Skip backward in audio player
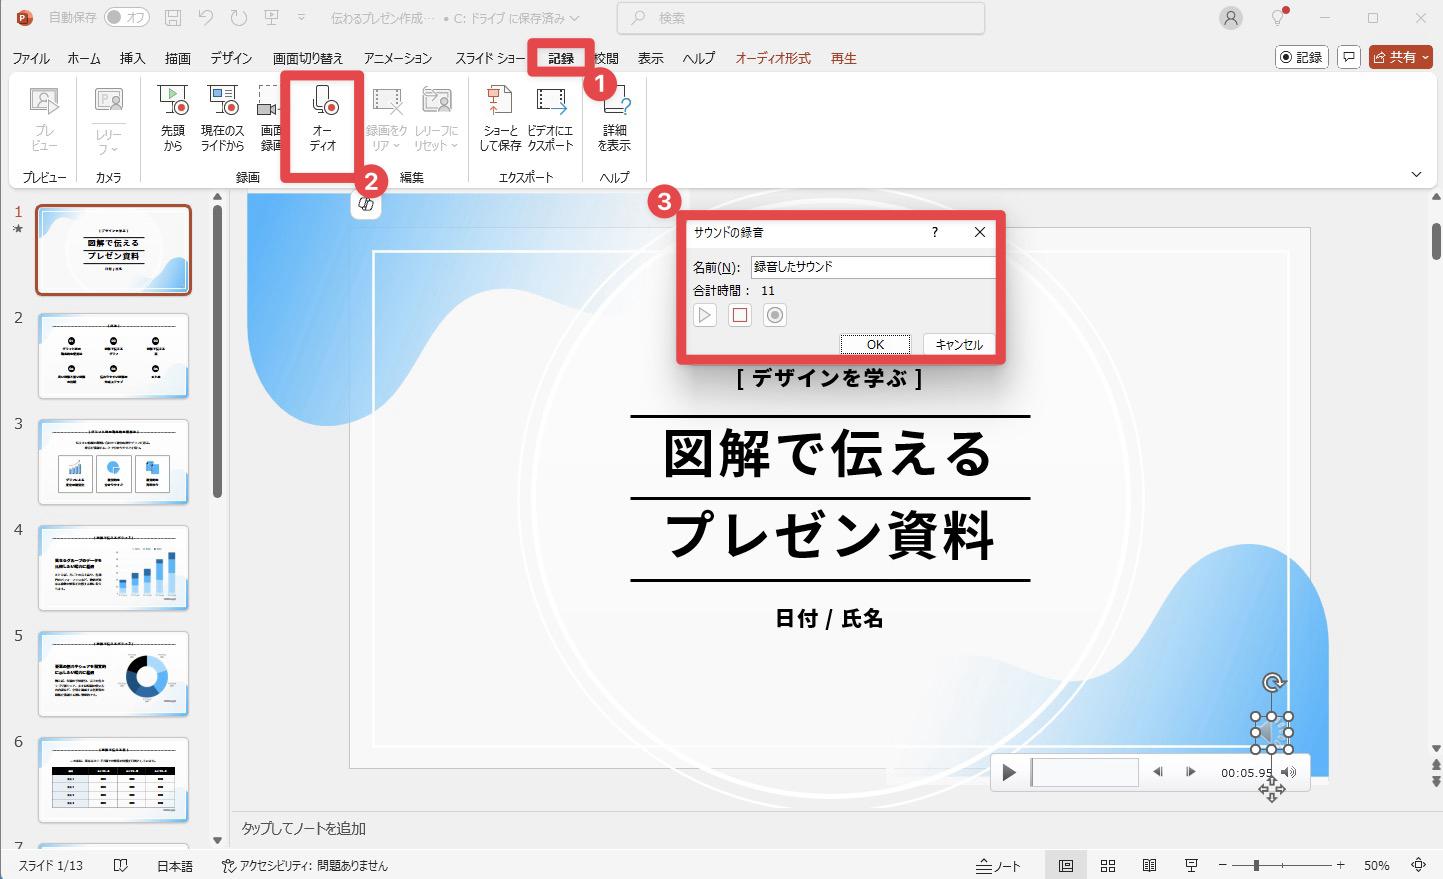 [x=1158, y=772]
